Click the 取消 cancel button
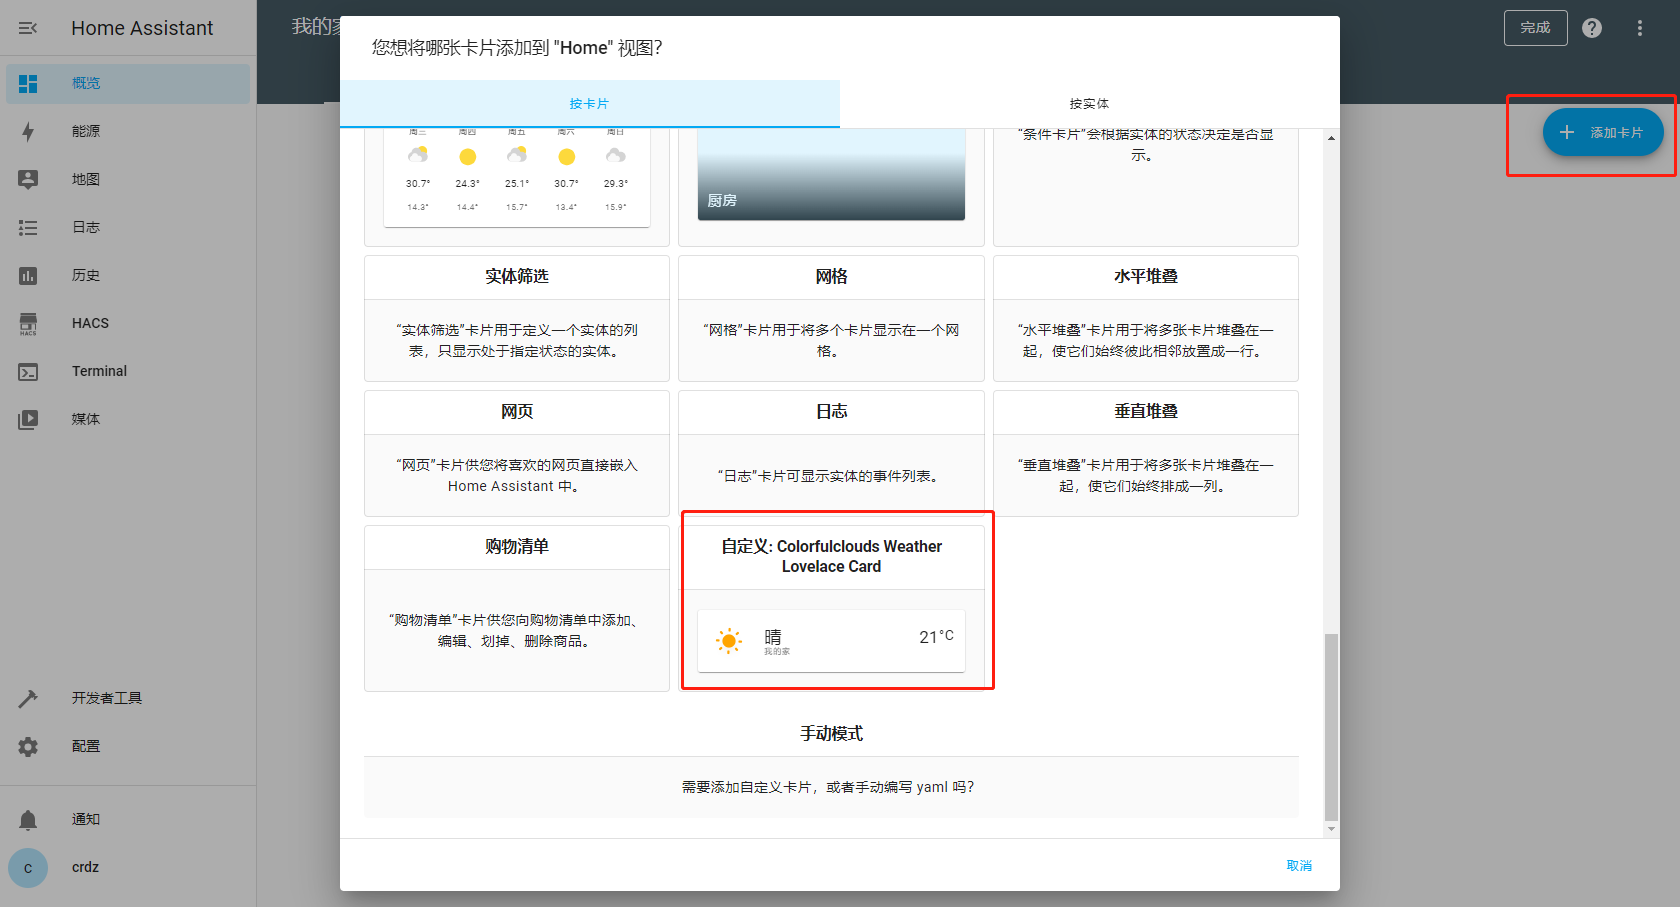Screen dimensions: 1680x907 click(1299, 866)
